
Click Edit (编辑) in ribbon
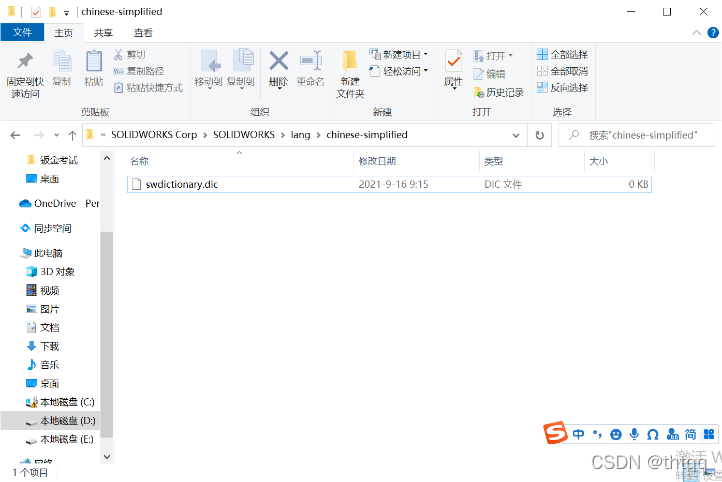click(x=489, y=74)
